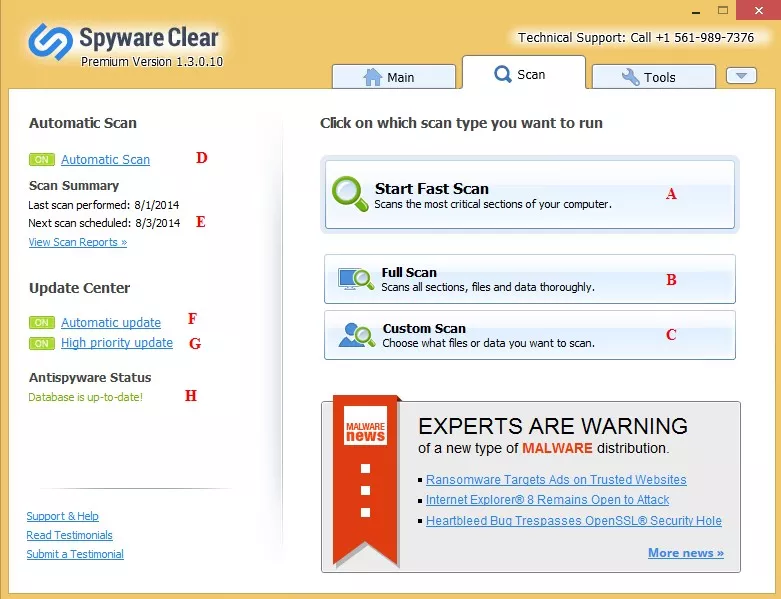Image resolution: width=781 pixels, height=599 pixels.
Task: Click the Automatic update link
Action: (x=111, y=323)
